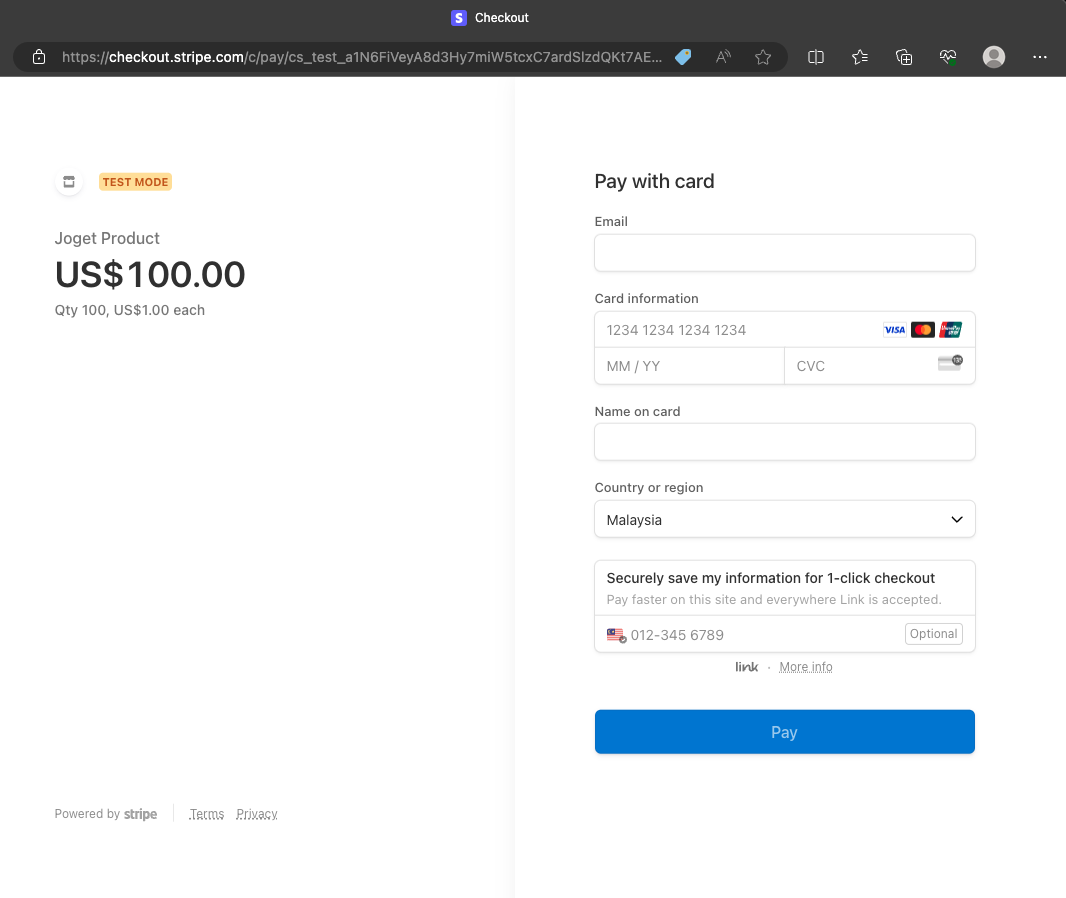The height and width of the screenshot is (898, 1066).
Task: Select the Checkout browser tab
Action: click(x=490, y=18)
